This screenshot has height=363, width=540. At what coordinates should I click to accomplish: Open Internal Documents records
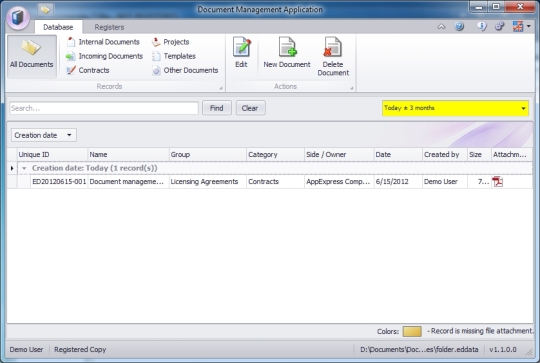click(103, 42)
